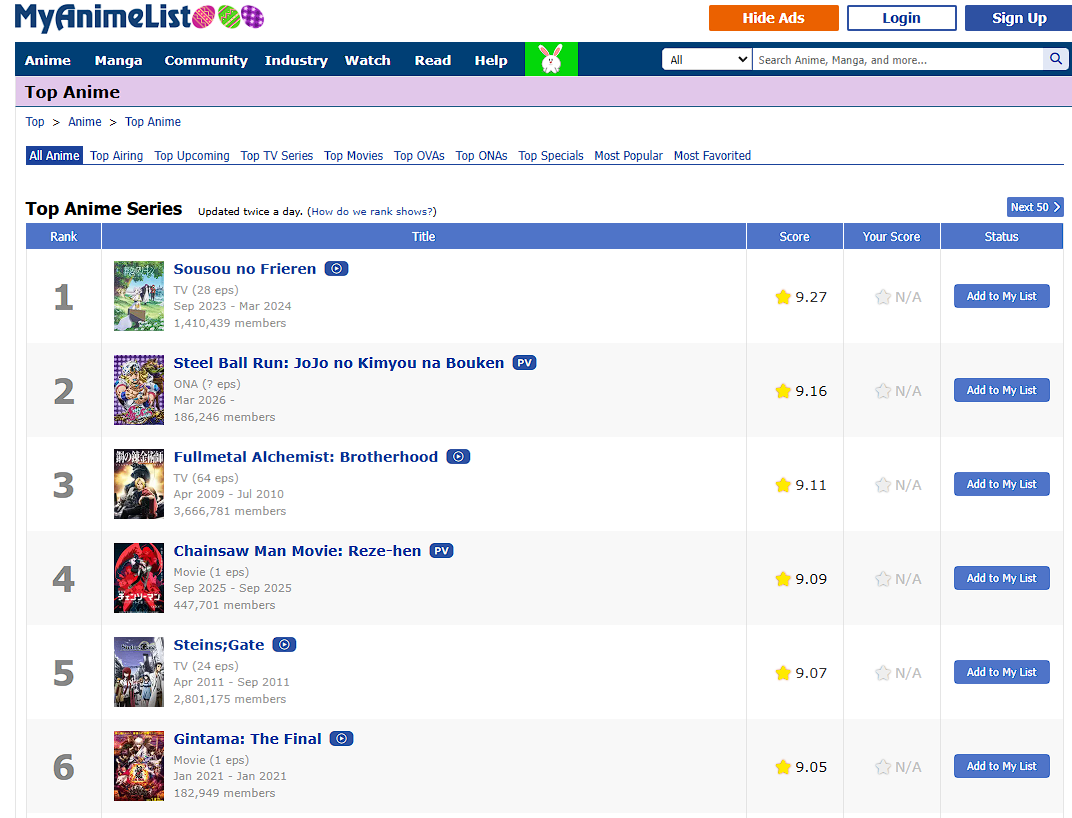
Task: Open the Steel Ball Run poster thumbnail
Action: pos(139,390)
